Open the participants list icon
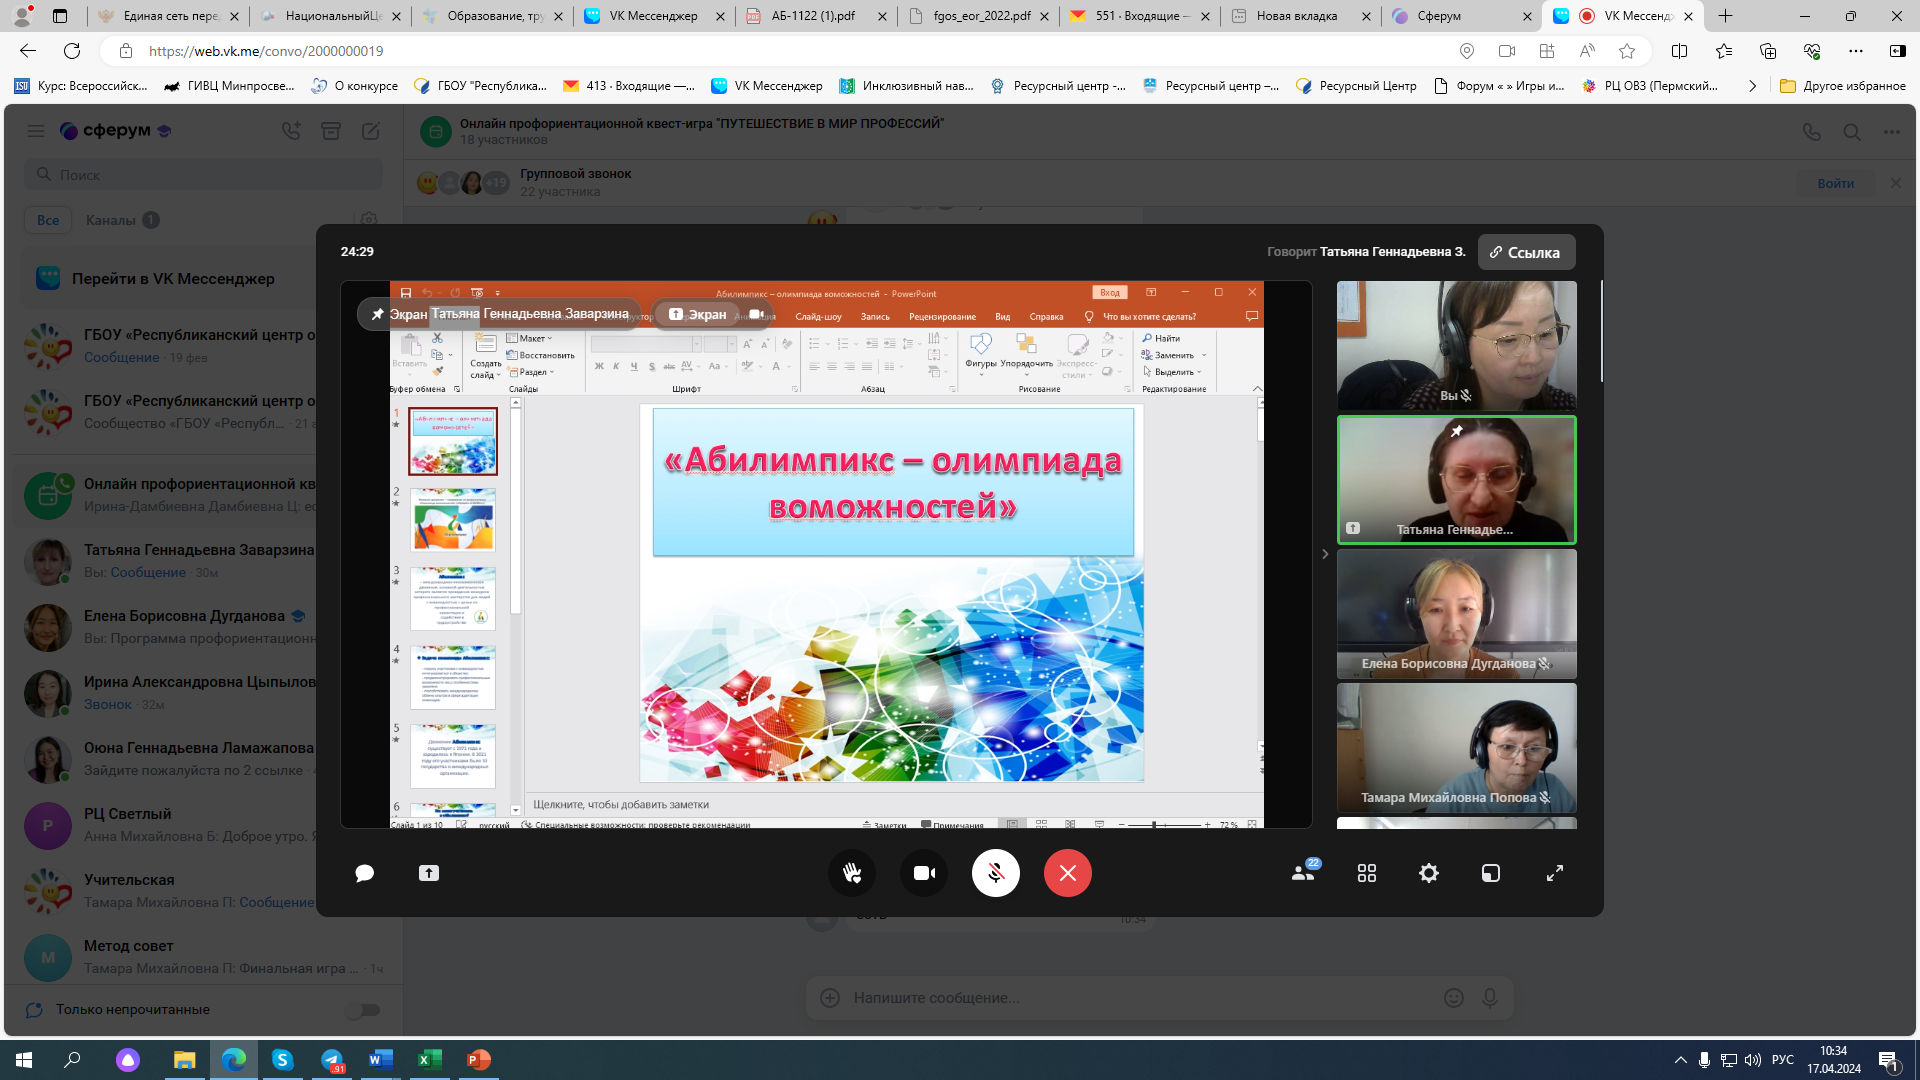This screenshot has height=1080, width=1920. point(1304,872)
